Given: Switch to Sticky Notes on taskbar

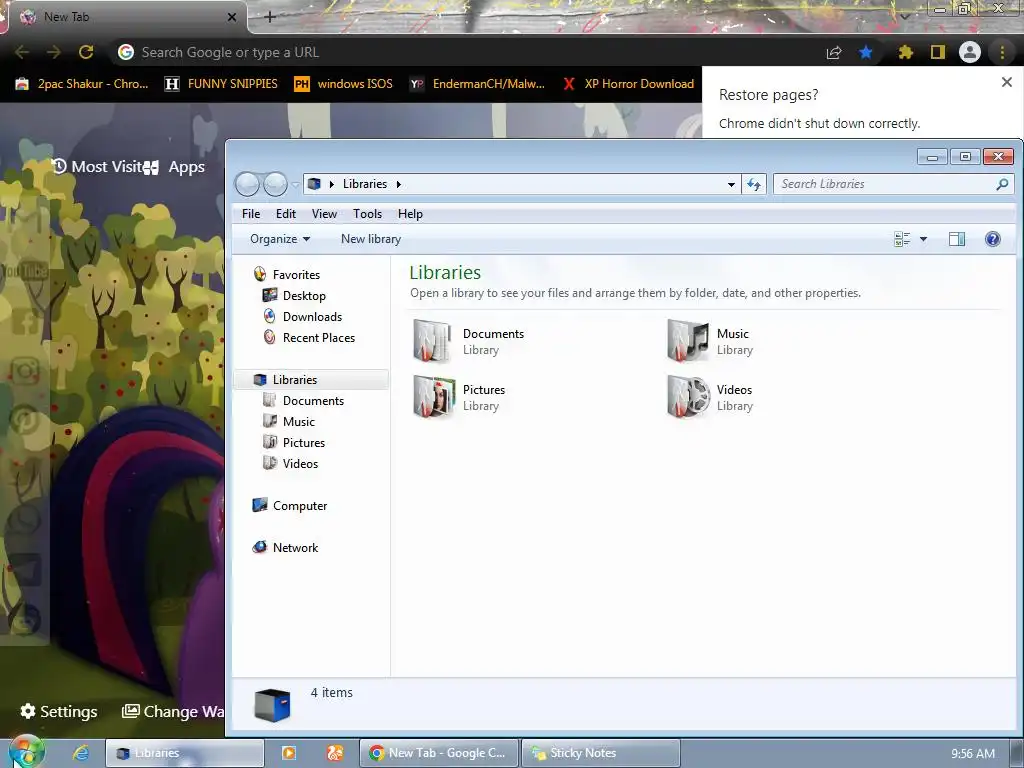Looking at the screenshot, I should click(601, 753).
